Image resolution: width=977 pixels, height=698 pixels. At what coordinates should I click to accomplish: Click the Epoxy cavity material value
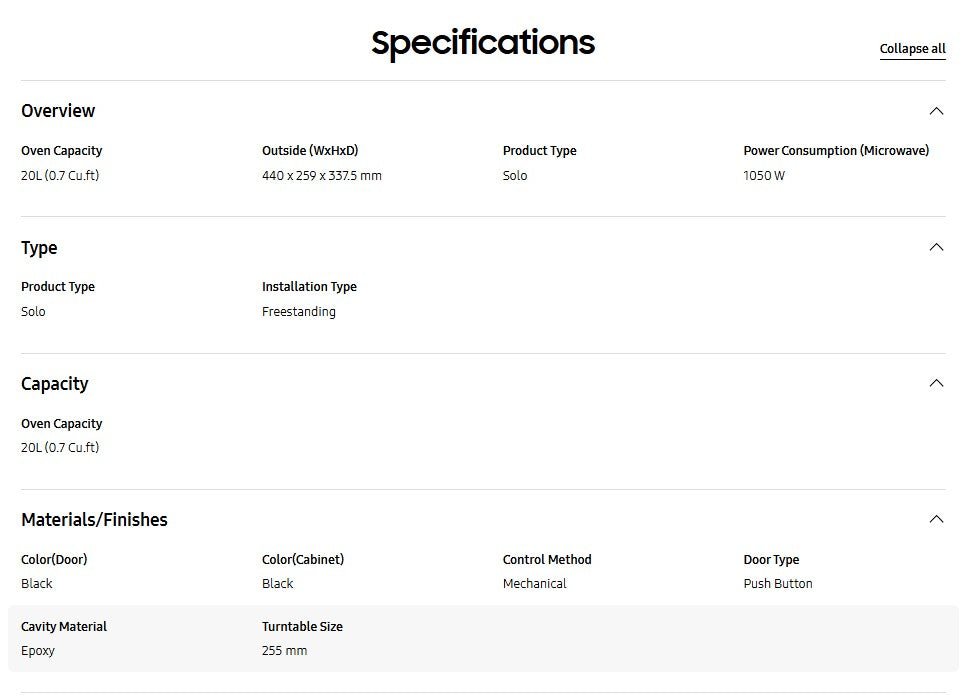(x=38, y=651)
